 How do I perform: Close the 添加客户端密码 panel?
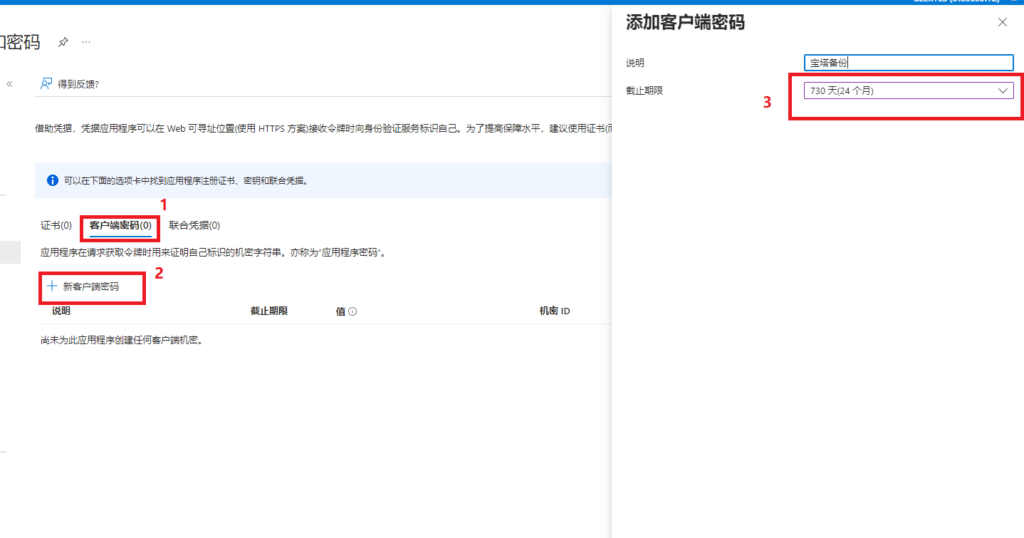pos(1003,22)
